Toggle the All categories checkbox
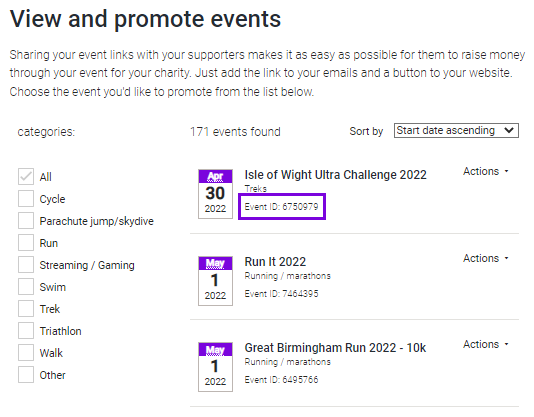 click(x=26, y=176)
